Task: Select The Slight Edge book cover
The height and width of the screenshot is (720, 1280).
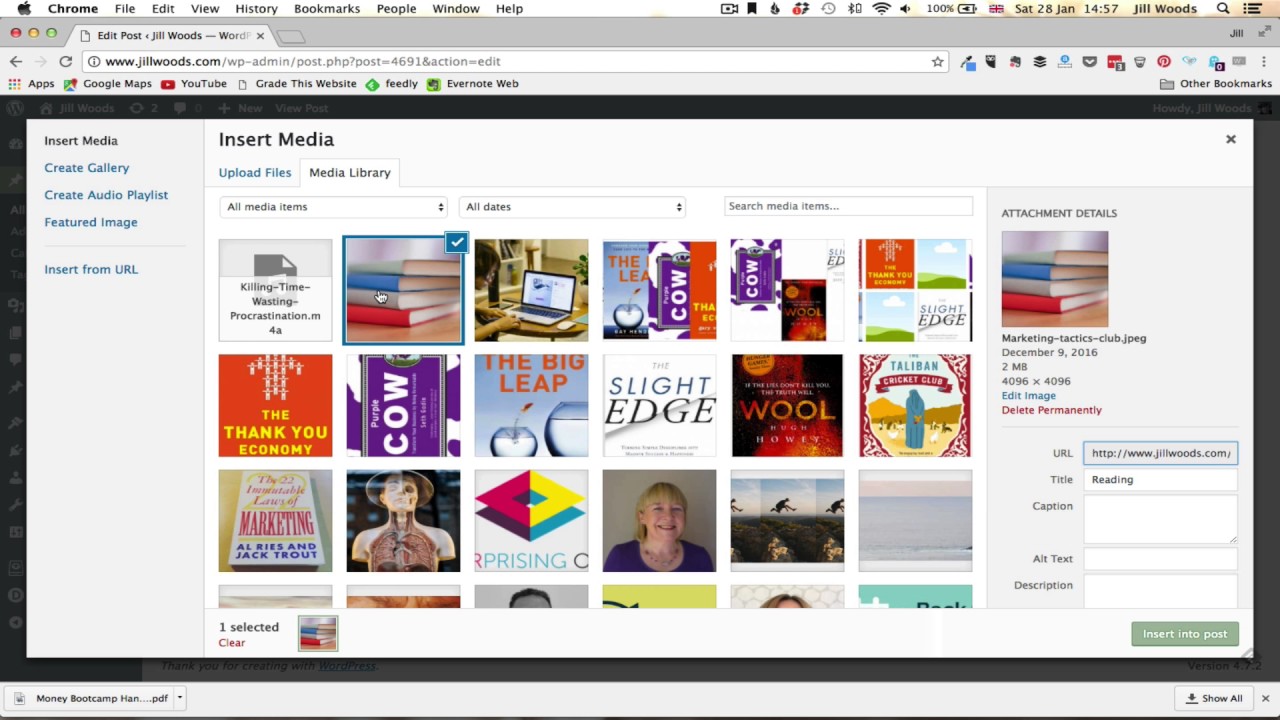Action: tap(660, 406)
